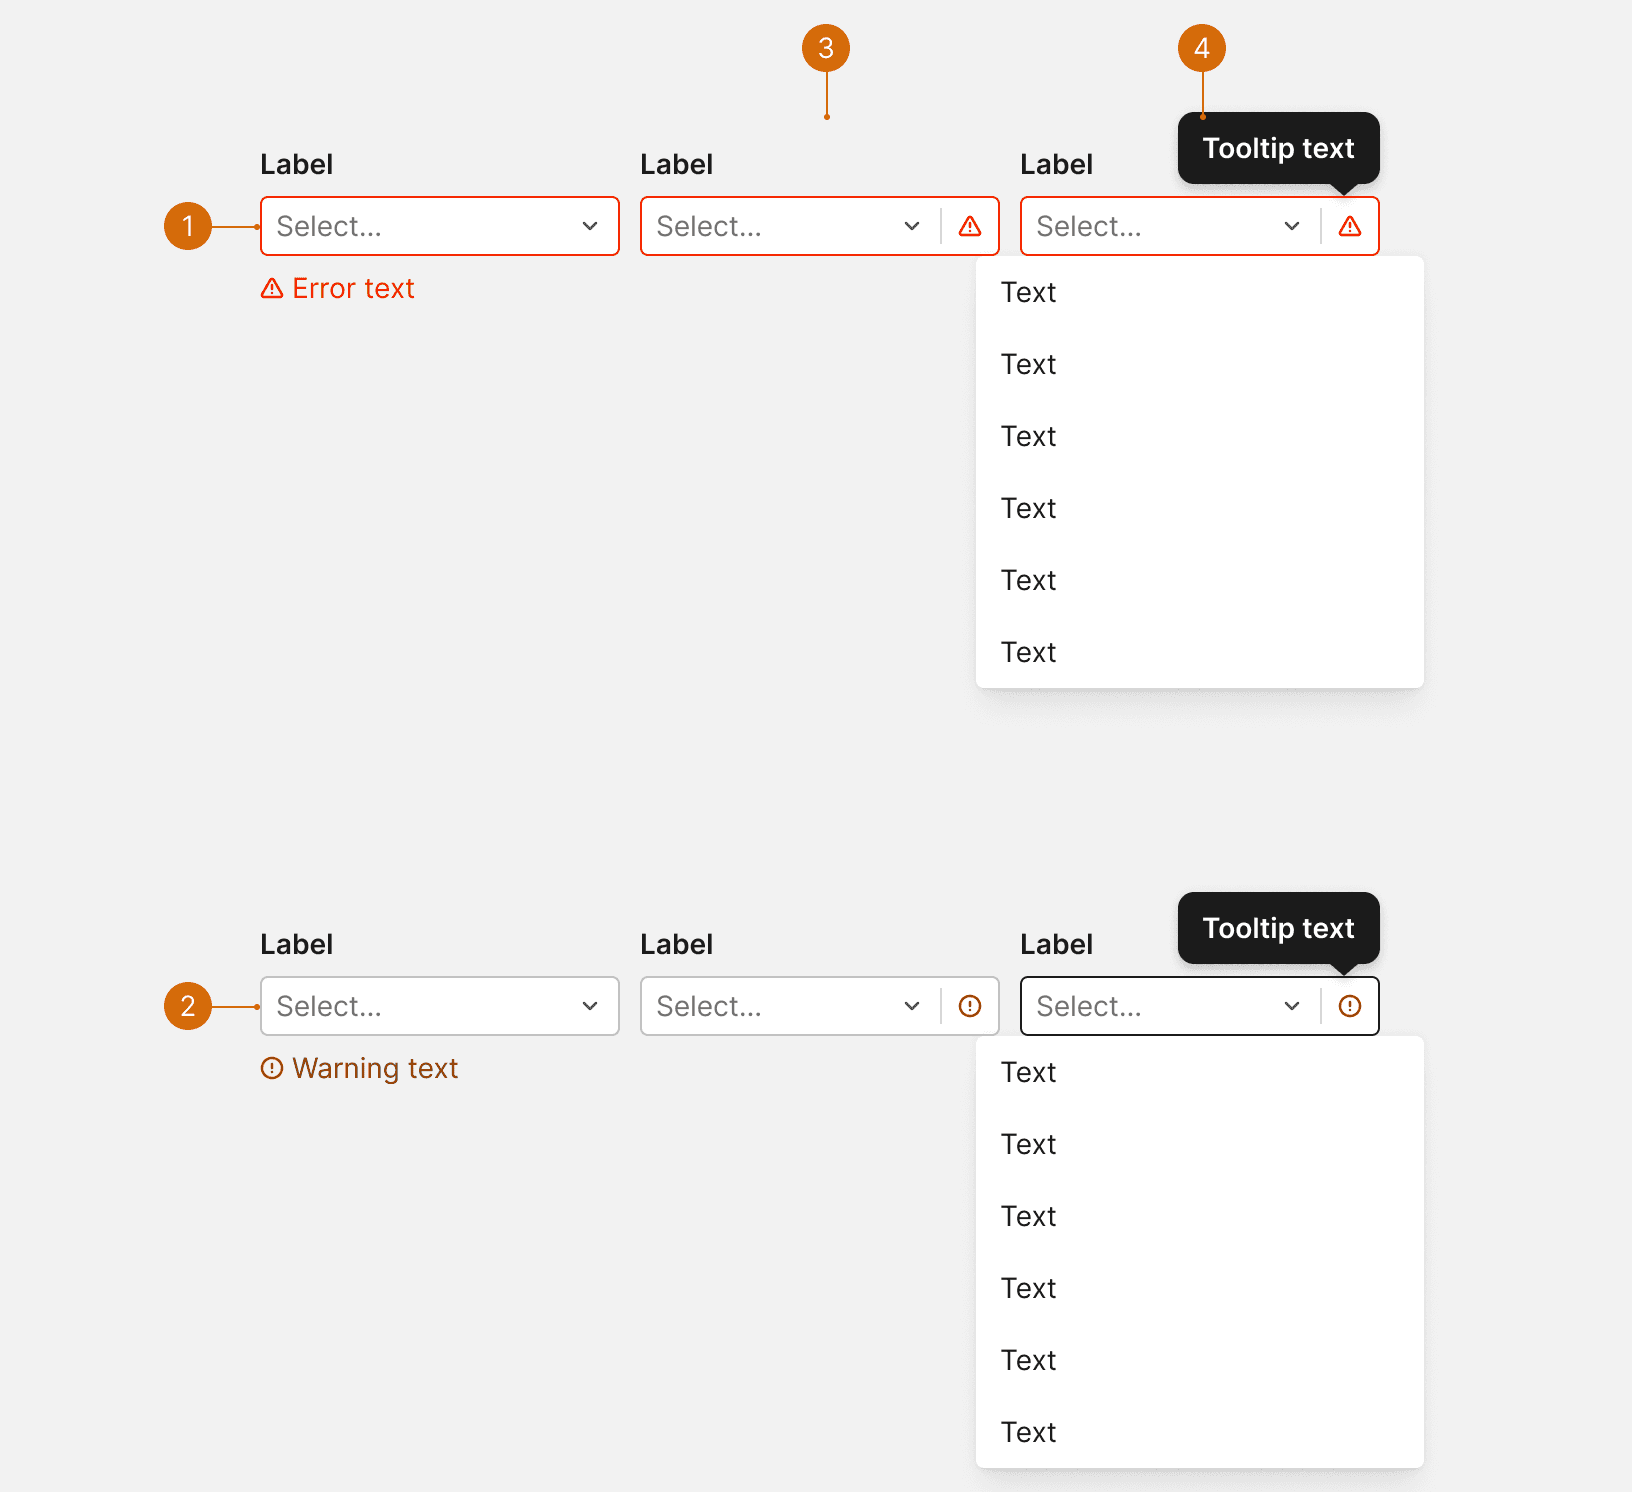Expand the chevron of middle top error select
This screenshot has height=1492, width=1632.
(912, 226)
